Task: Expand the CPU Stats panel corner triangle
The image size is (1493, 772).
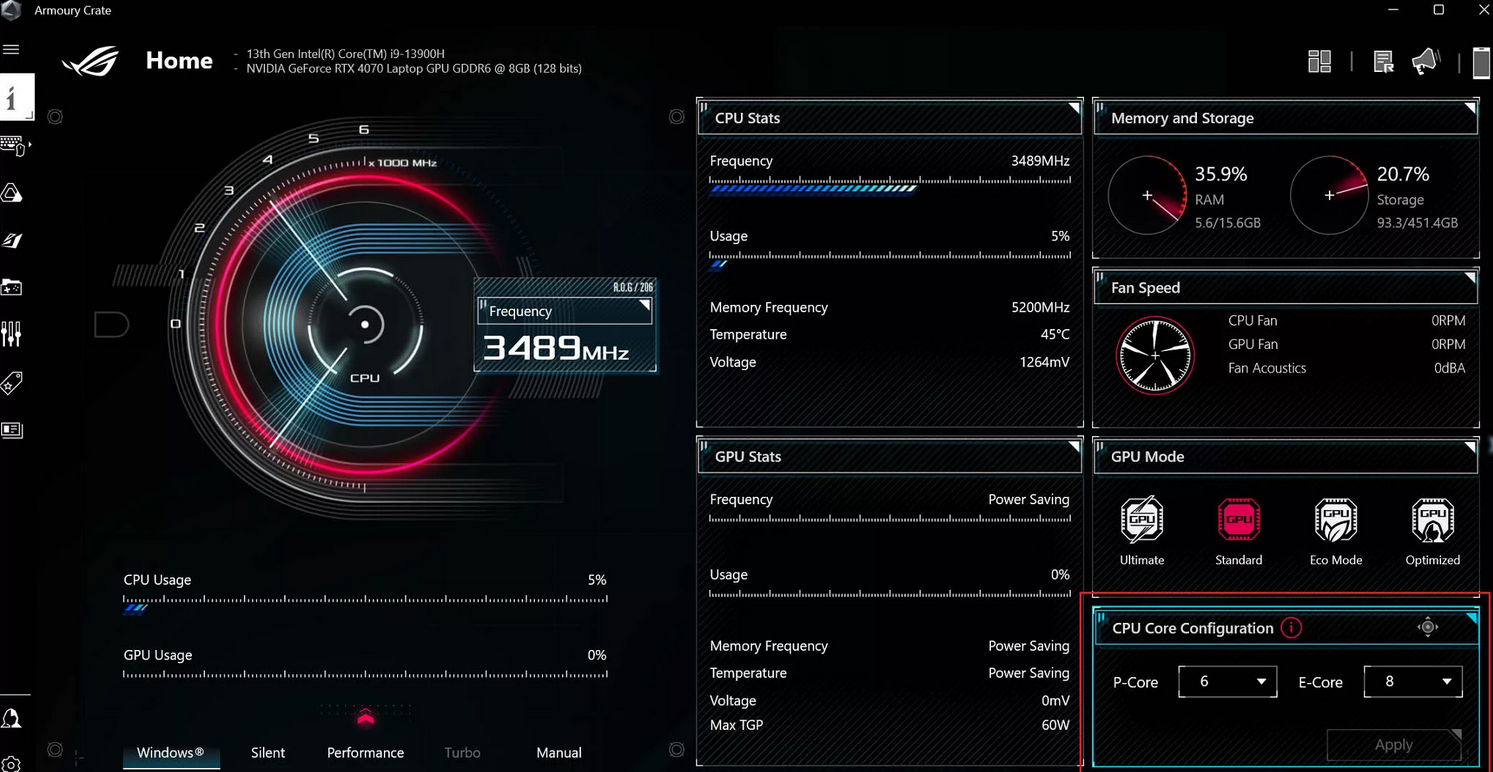Action: [x=1074, y=107]
